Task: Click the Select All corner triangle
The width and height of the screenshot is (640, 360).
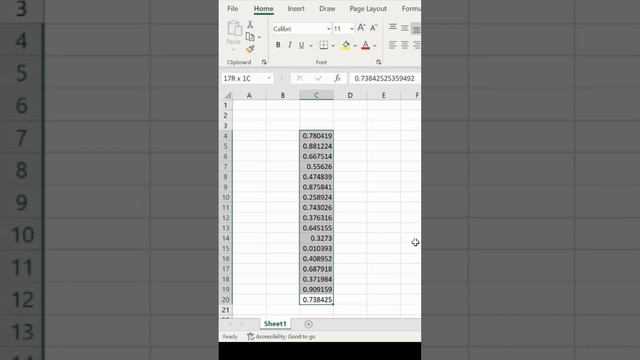Action: click(228, 95)
